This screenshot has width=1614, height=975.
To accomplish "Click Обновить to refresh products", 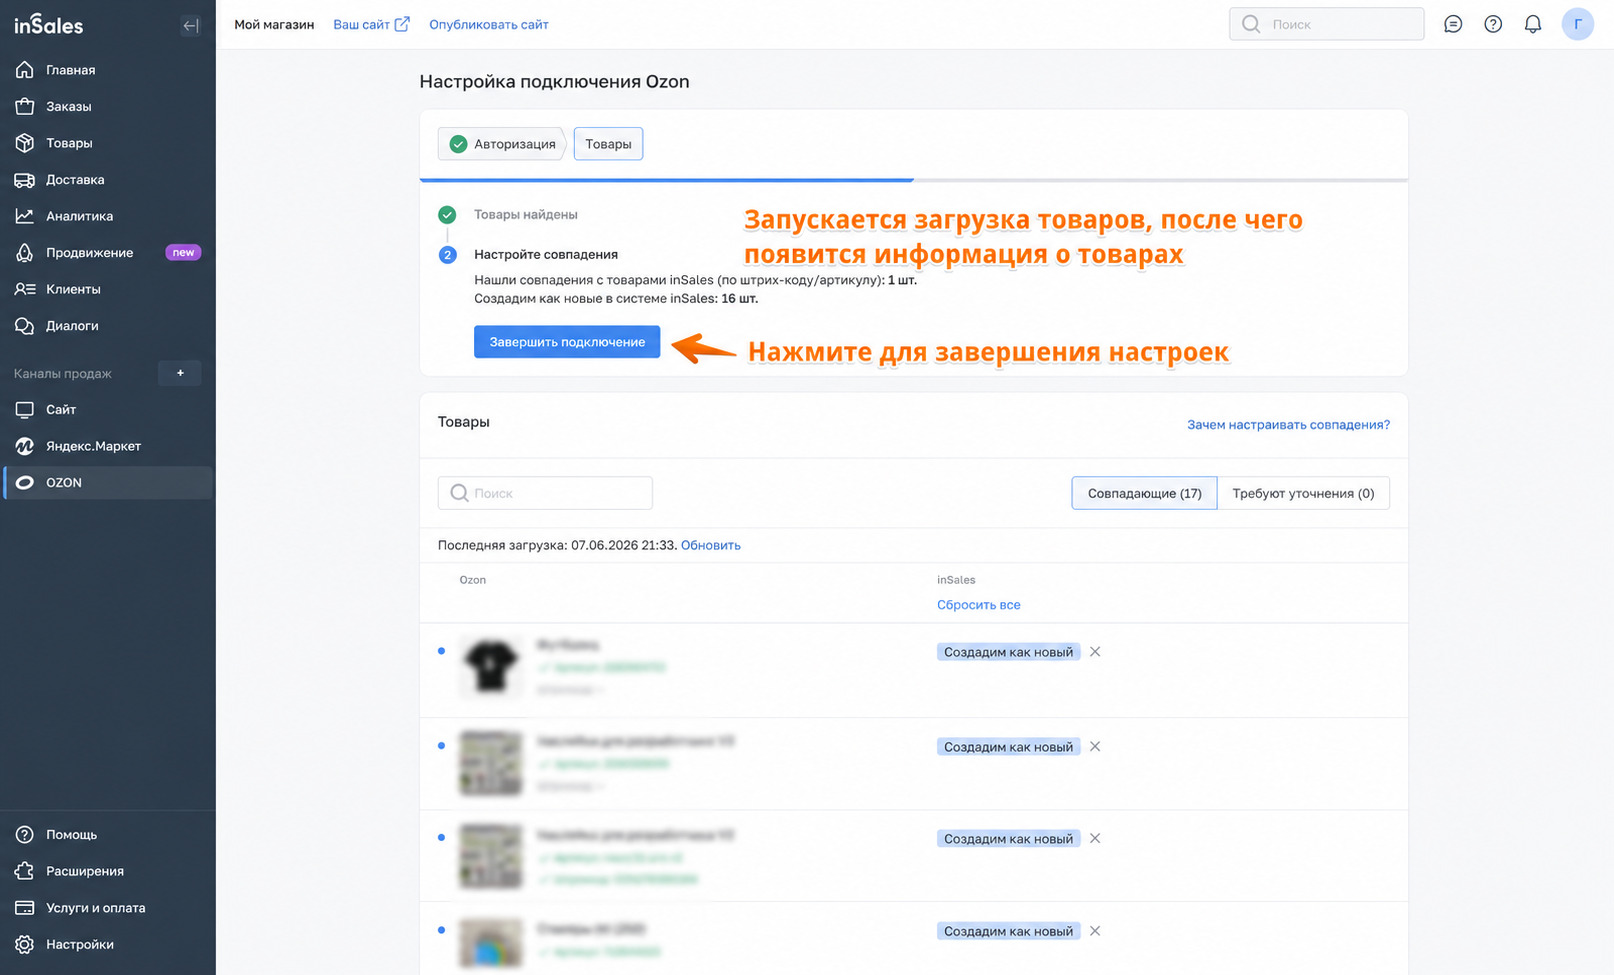I will click(x=711, y=545).
